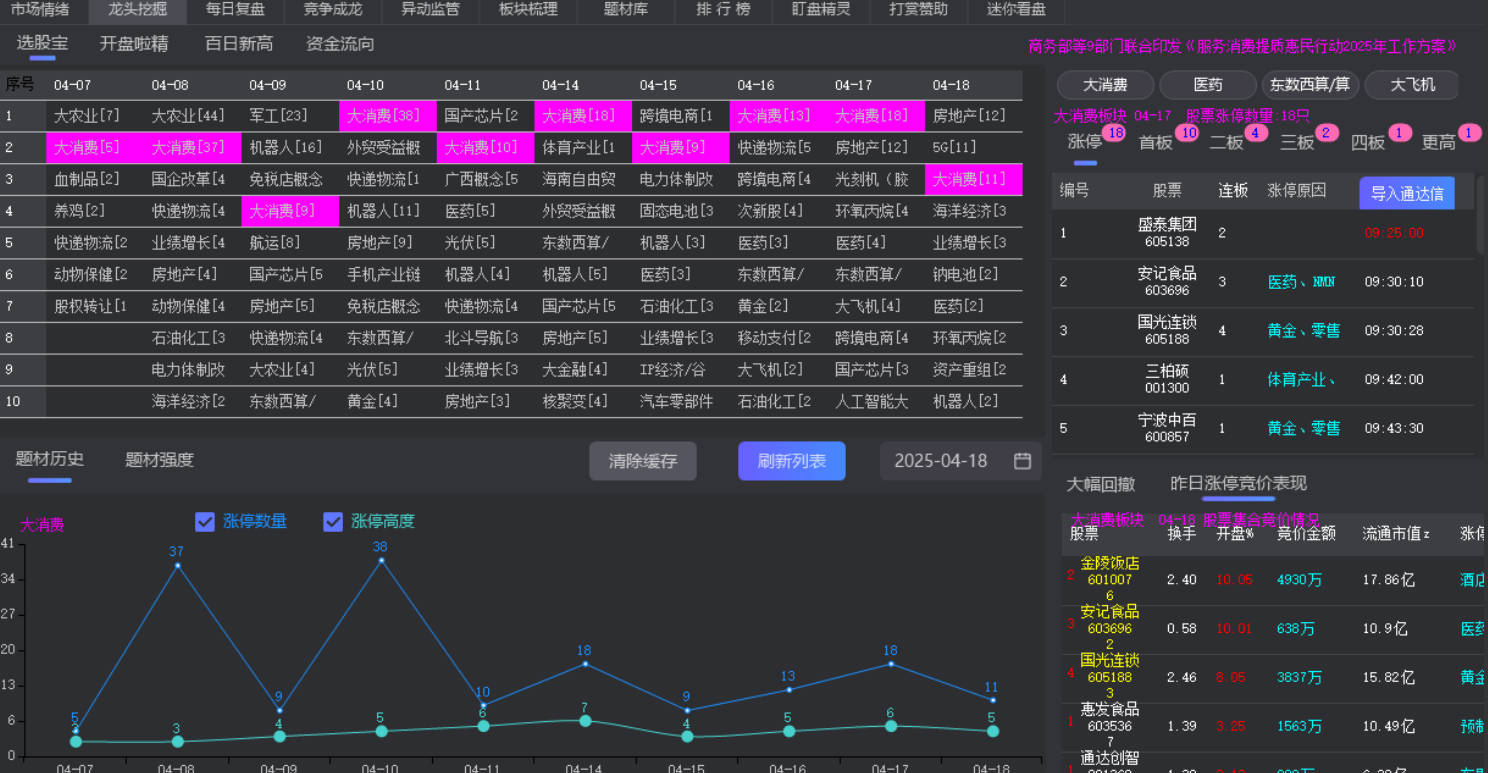Open the 大幅回撤 tab
The height and width of the screenshot is (773, 1488).
[x=1101, y=484]
